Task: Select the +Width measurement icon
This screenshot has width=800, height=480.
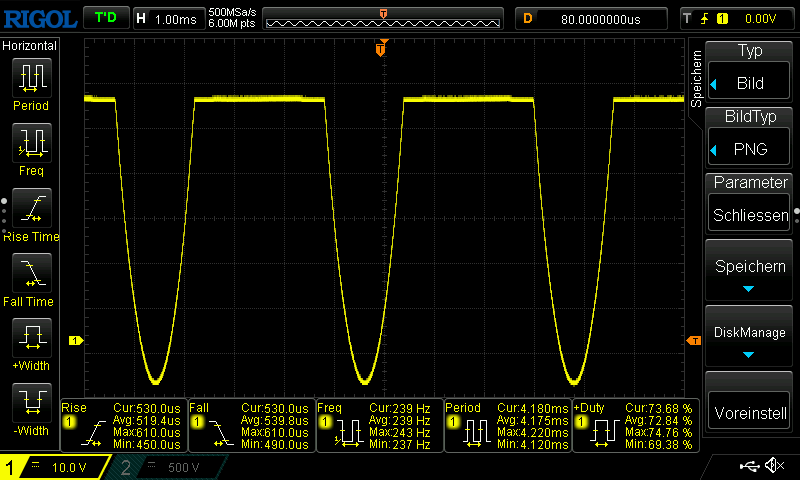Action: click(x=30, y=338)
